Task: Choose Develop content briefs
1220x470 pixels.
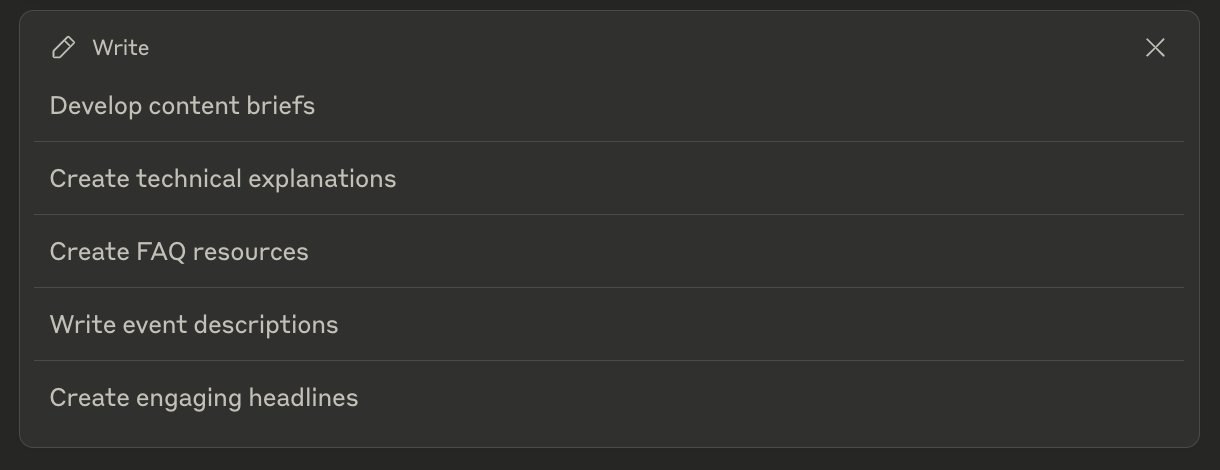Action: coord(609,106)
